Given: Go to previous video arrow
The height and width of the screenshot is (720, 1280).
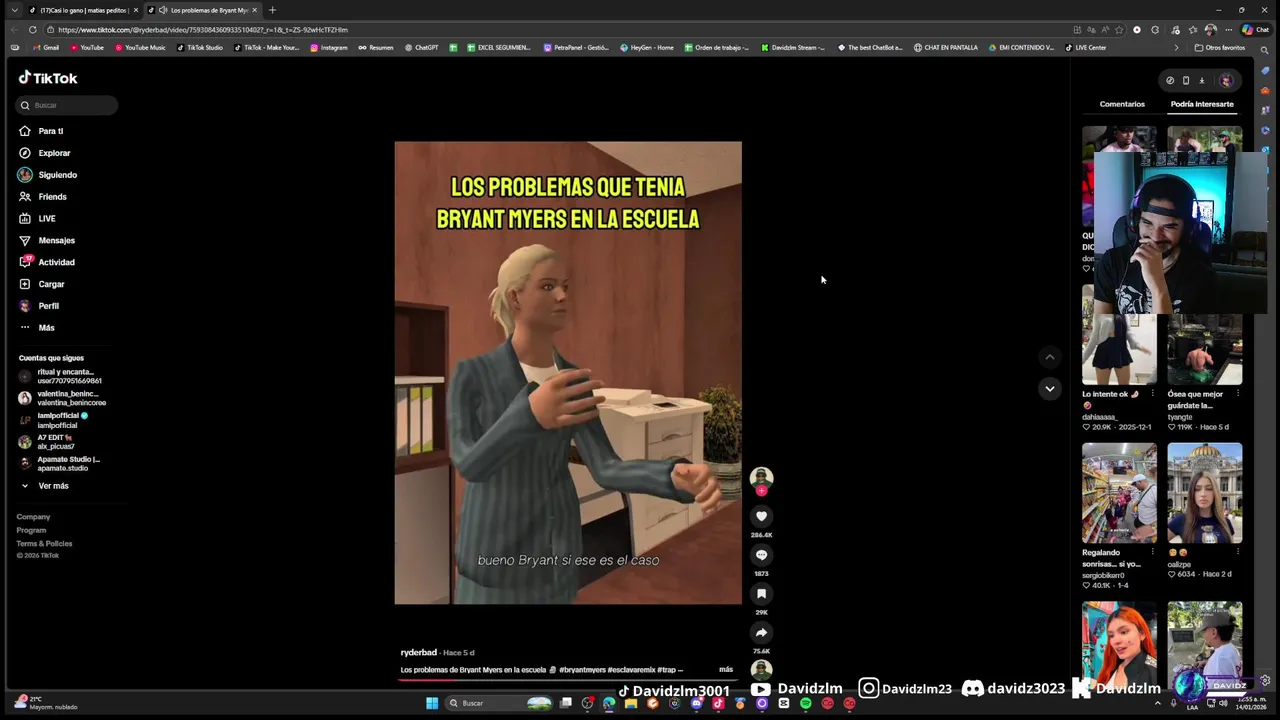Looking at the screenshot, I should tap(1049, 357).
